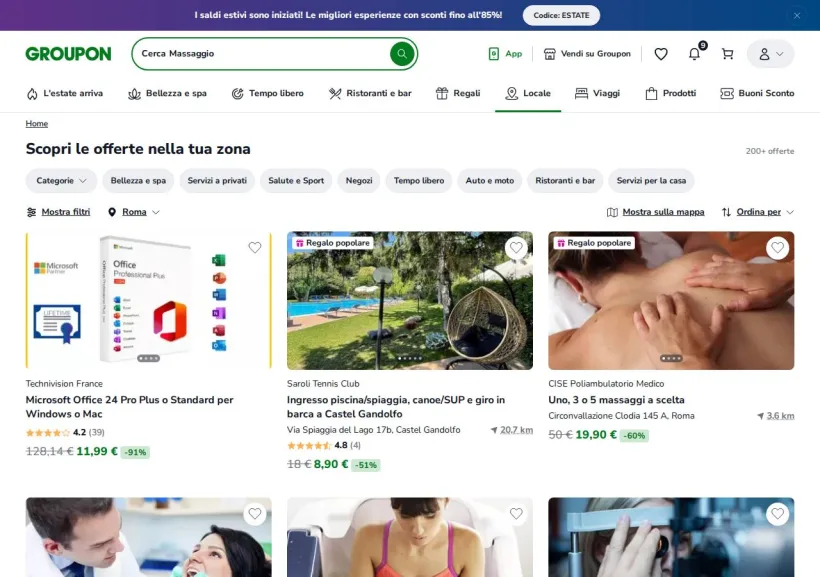Click the Codice: ESTATE button

(x=561, y=15)
